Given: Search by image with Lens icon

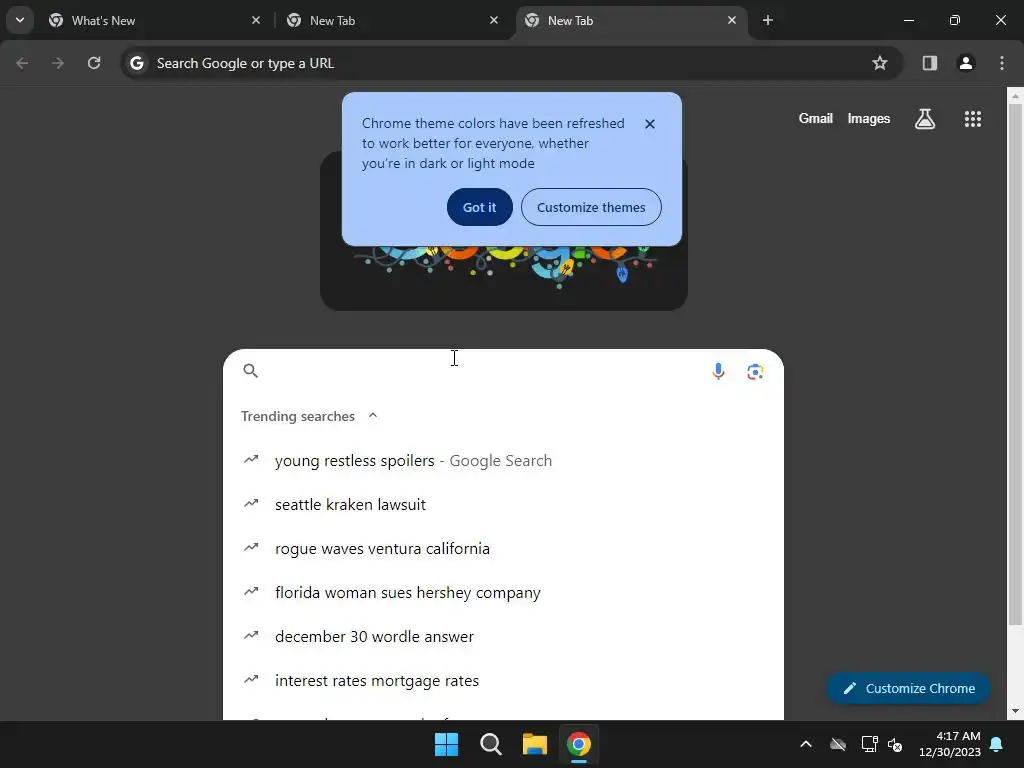Looking at the screenshot, I should pos(755,372).
